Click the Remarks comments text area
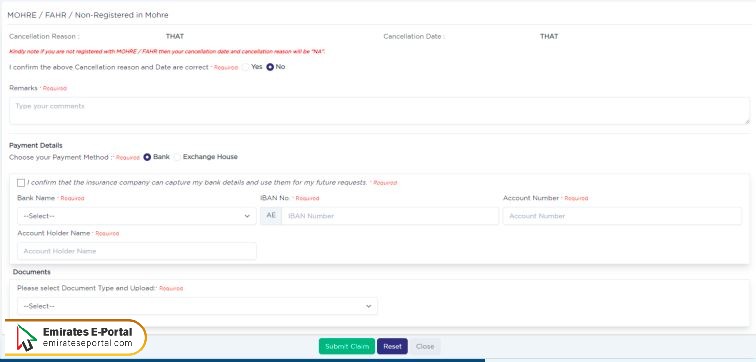This screenshot has width=756, height=362. click(379, 111)
